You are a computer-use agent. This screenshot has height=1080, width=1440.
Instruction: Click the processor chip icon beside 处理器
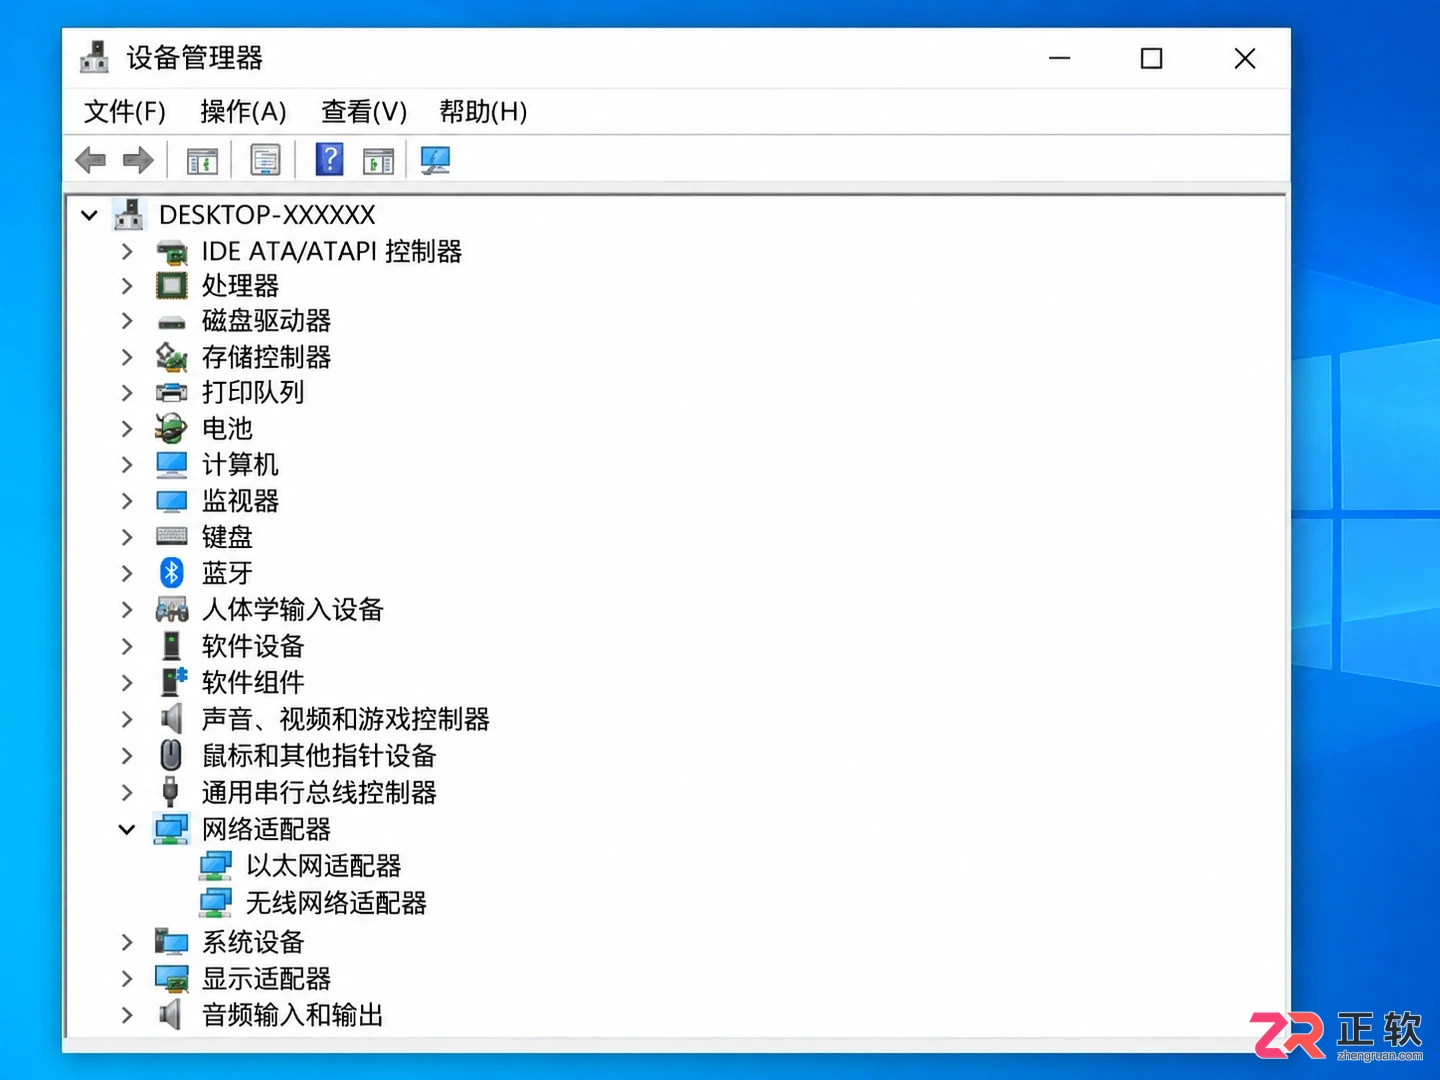click(172, 286)
